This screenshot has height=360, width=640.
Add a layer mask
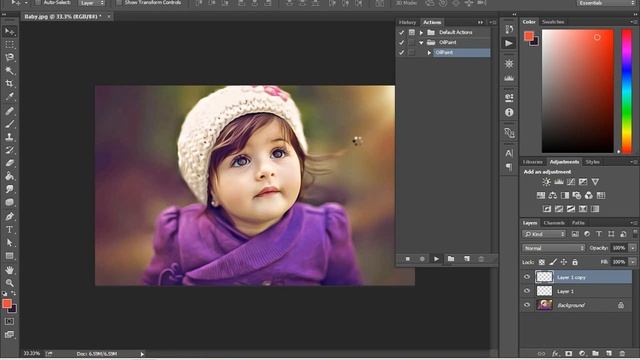point(569,353)
